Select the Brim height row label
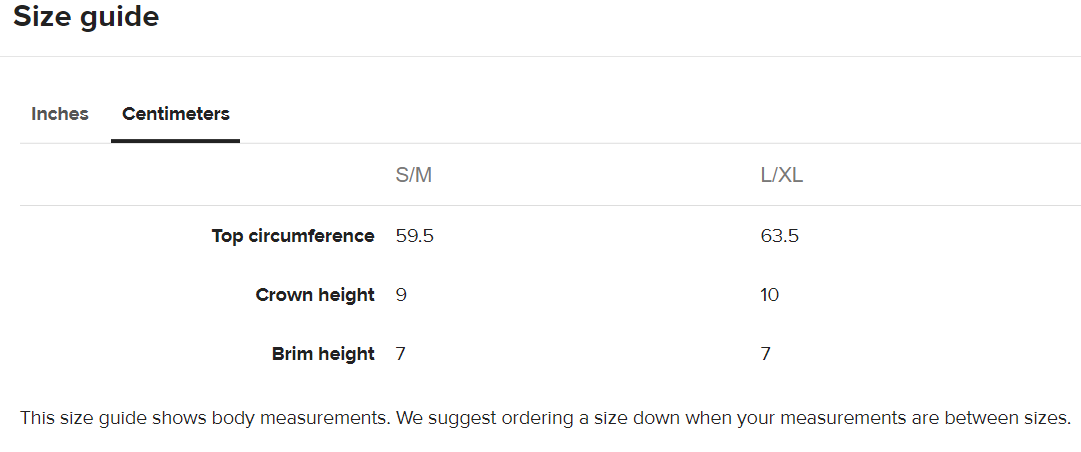This screenshot has width=1081, height=452. [x=323, y=354]
